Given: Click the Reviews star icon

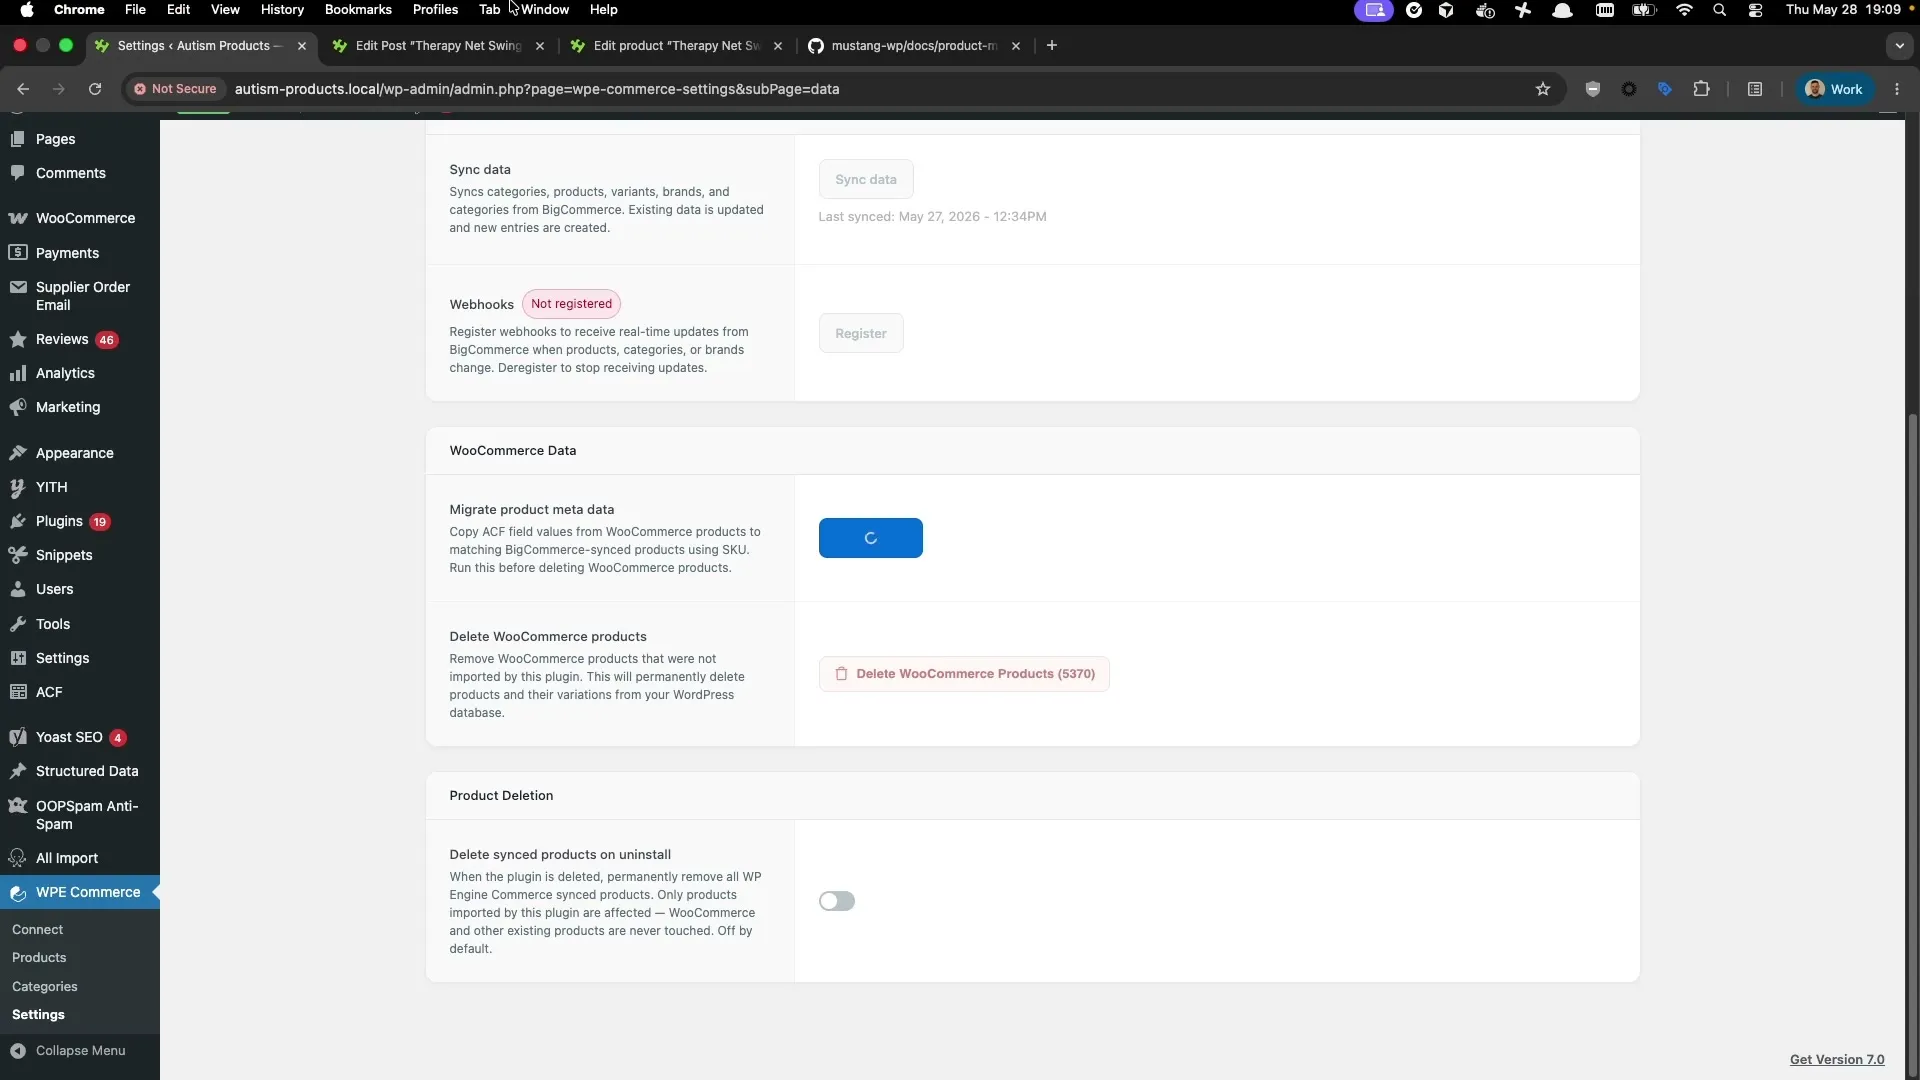Looking at the screenshot, I should (18, 340).
